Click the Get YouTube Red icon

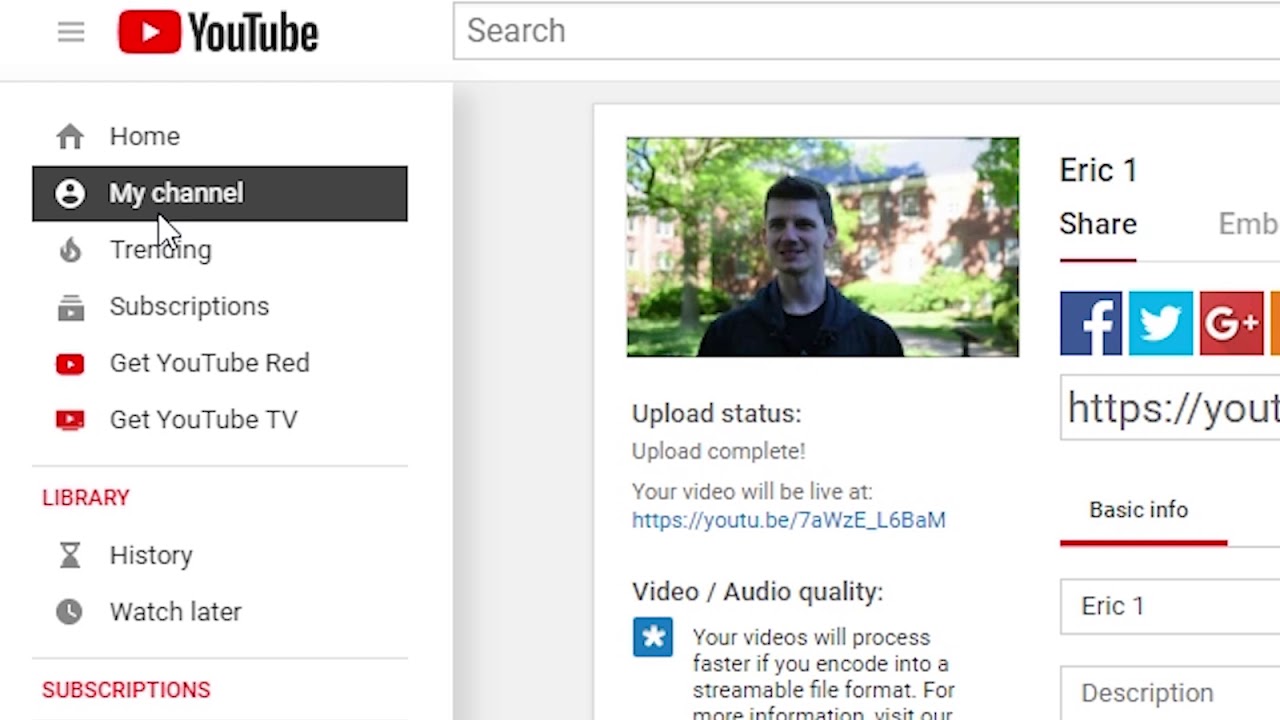70,364
